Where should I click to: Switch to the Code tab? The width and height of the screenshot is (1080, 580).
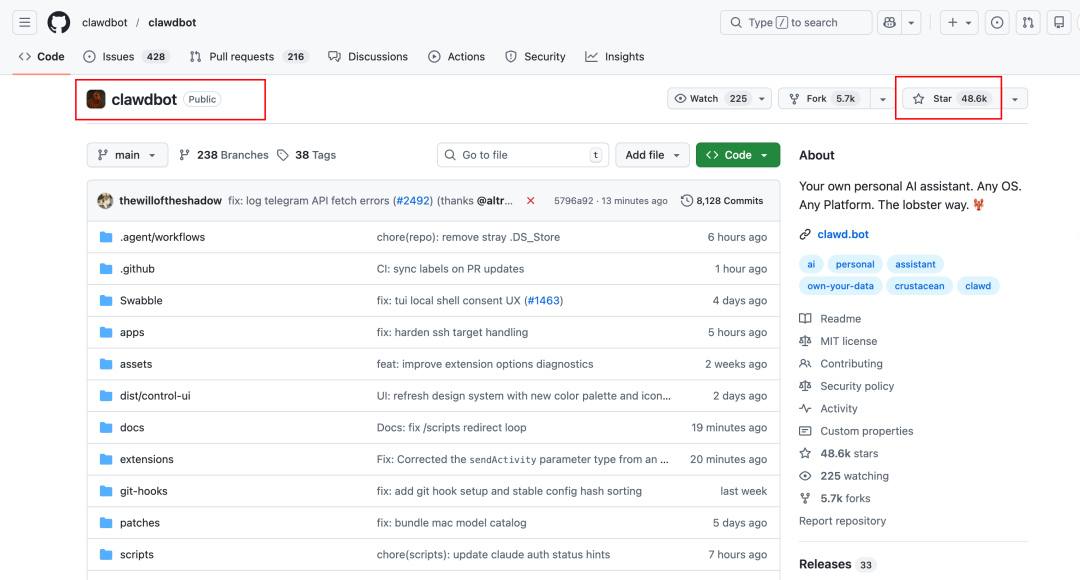[41, 56]
